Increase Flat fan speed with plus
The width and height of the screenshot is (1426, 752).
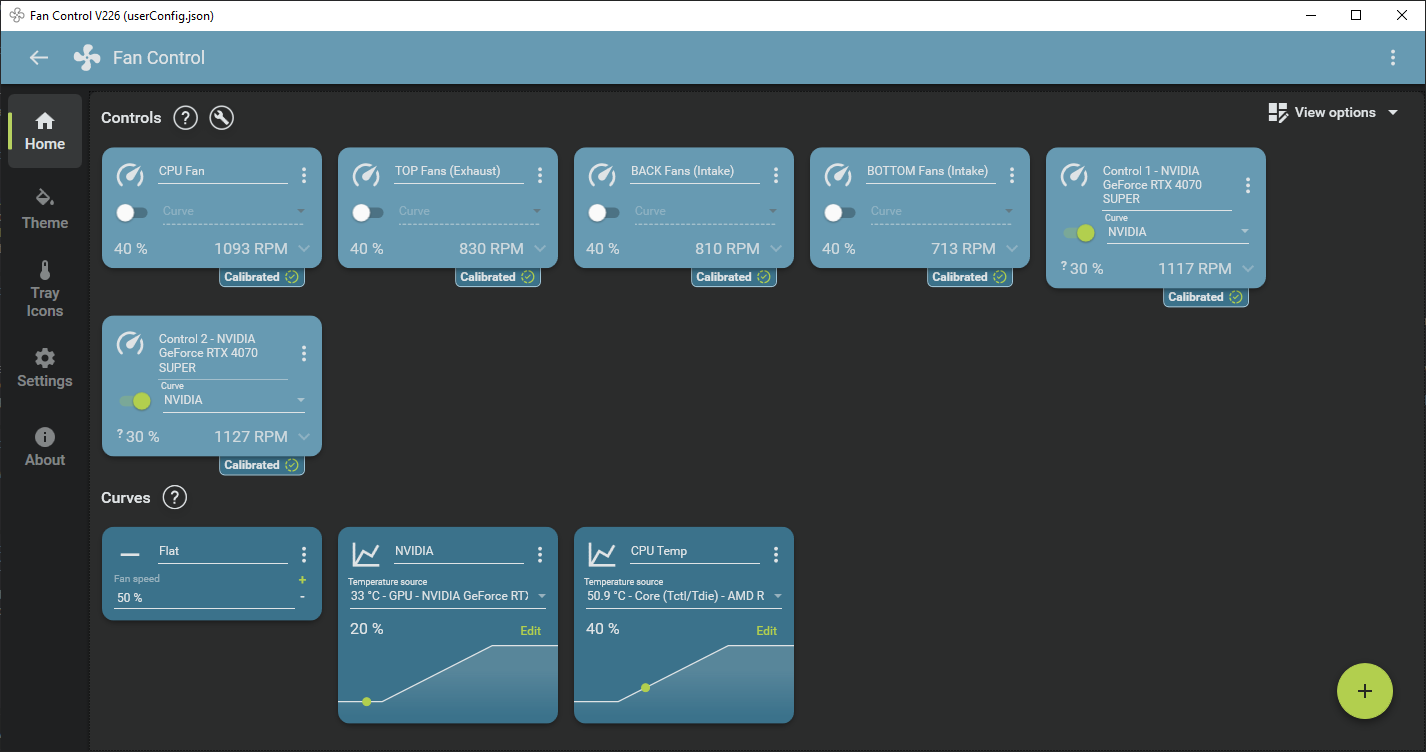[x=302, y=580]
